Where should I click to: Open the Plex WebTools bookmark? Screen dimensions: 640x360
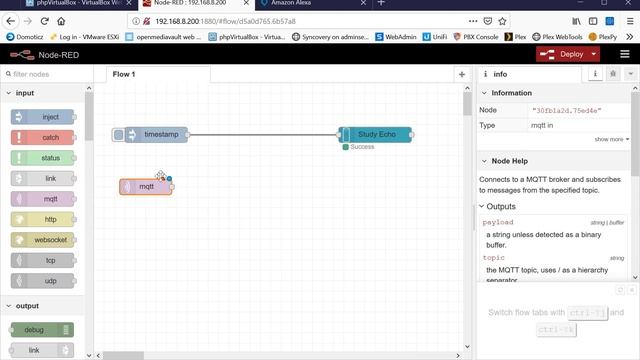[x=558, y=37]
